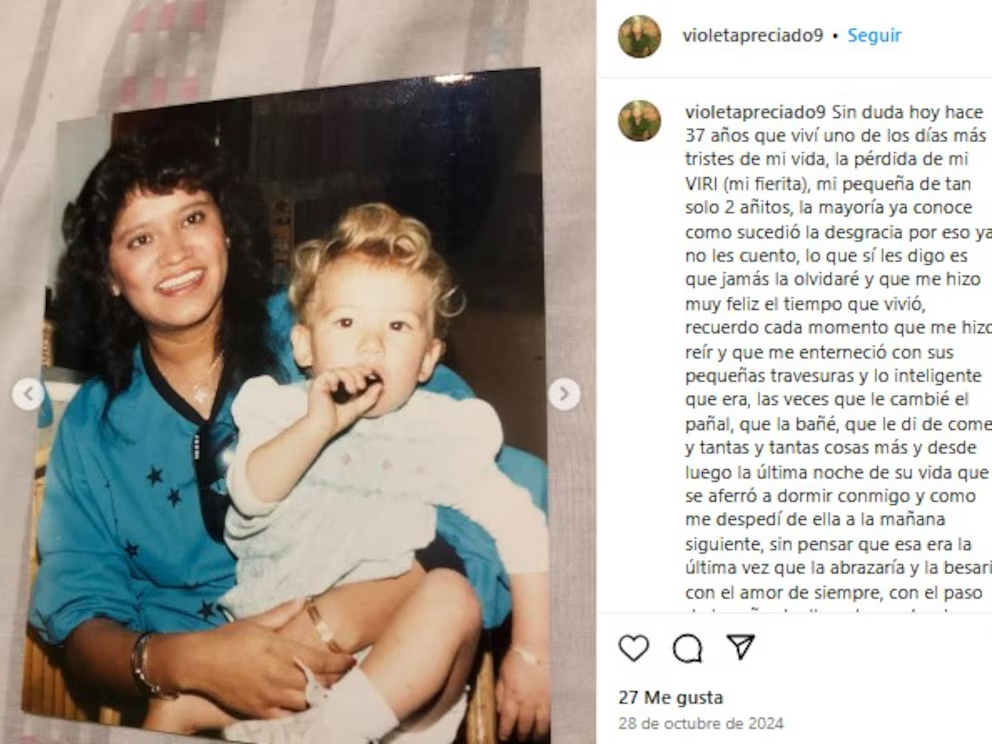Open the header profile avatar of violetapreciado9

coord(639,36)
